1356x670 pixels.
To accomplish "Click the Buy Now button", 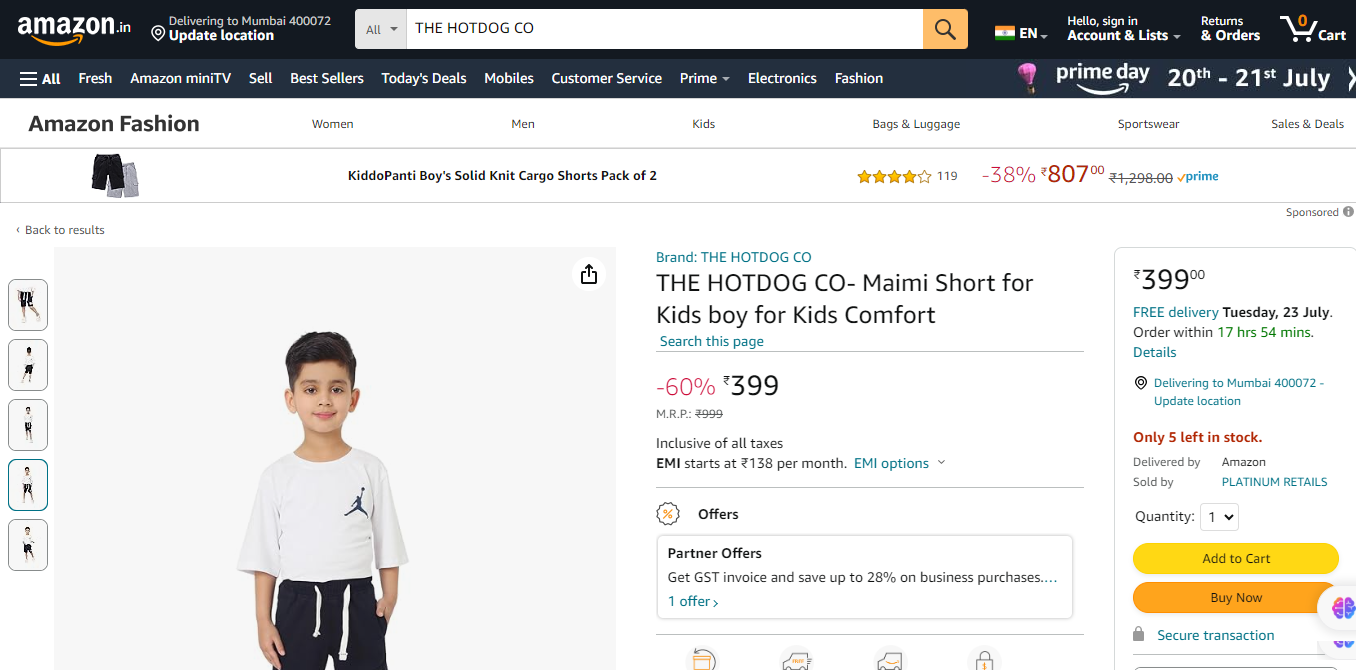I will [x=1235, y=597].
